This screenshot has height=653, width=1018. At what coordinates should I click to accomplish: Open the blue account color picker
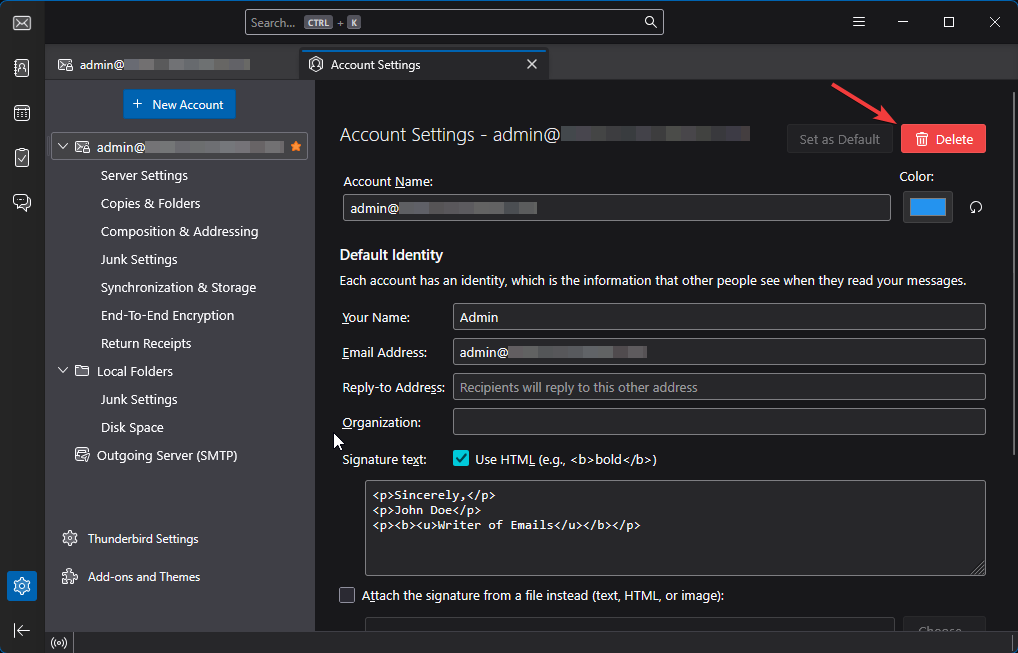click(x=928, y=207)
